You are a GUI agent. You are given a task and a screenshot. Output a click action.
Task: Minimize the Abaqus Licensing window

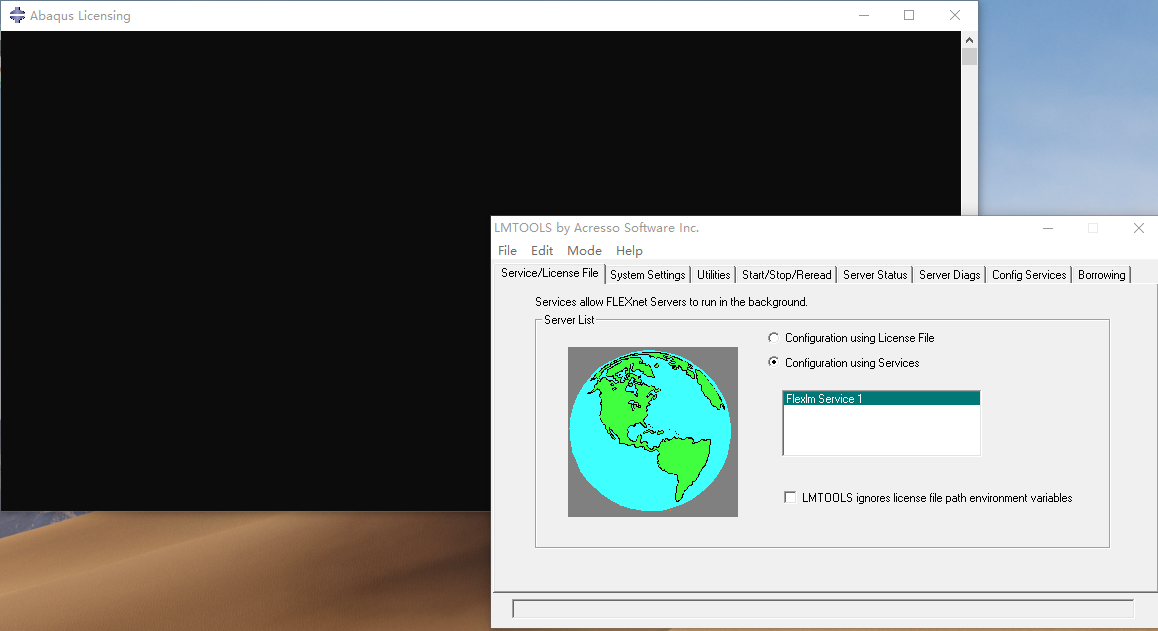tap(862, 16)
